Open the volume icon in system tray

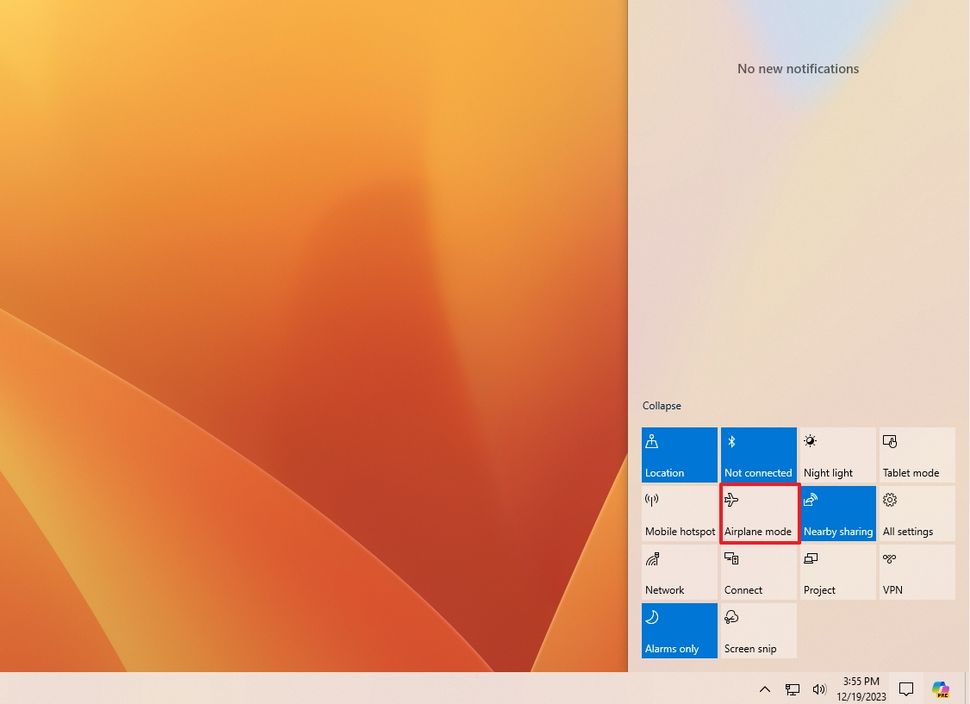(819, 689)
